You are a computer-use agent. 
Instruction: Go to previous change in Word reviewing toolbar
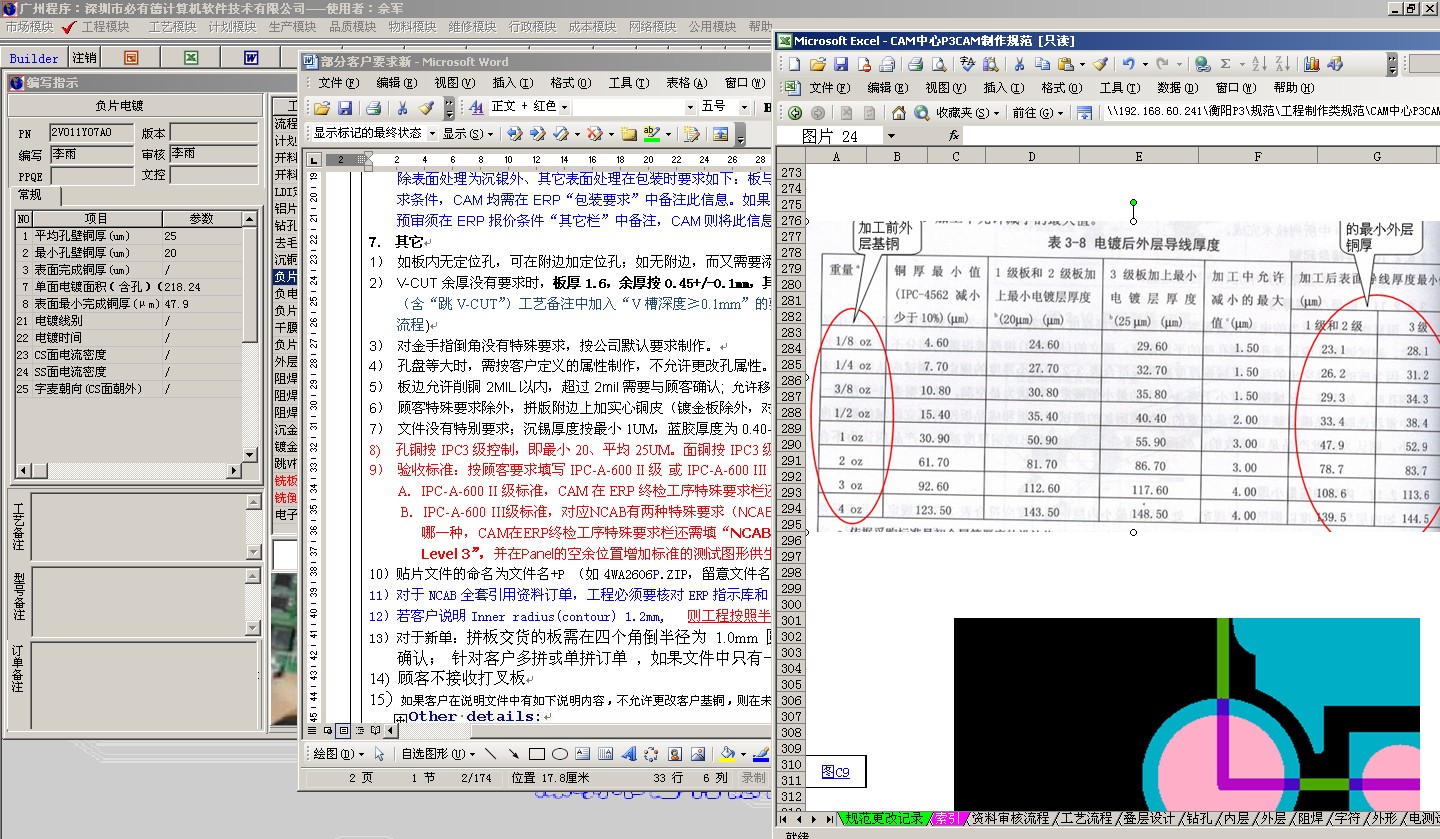(514, 134)
